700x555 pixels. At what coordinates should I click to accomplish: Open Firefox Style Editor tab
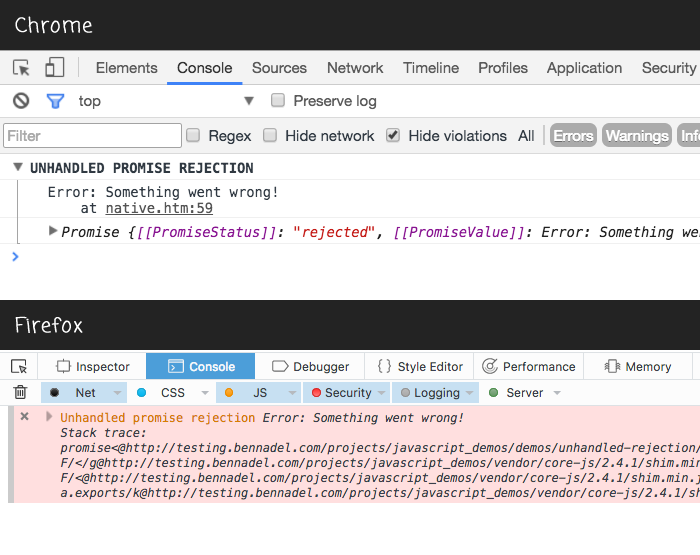coord(420,367)
